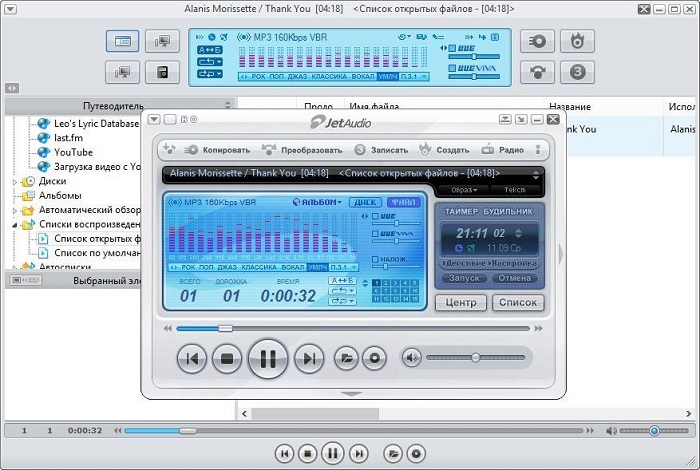Select the ДЖАЗ equalizer preset in JetAudio player
This screenshot has height=470, width=700.
(x=227, y=267)
